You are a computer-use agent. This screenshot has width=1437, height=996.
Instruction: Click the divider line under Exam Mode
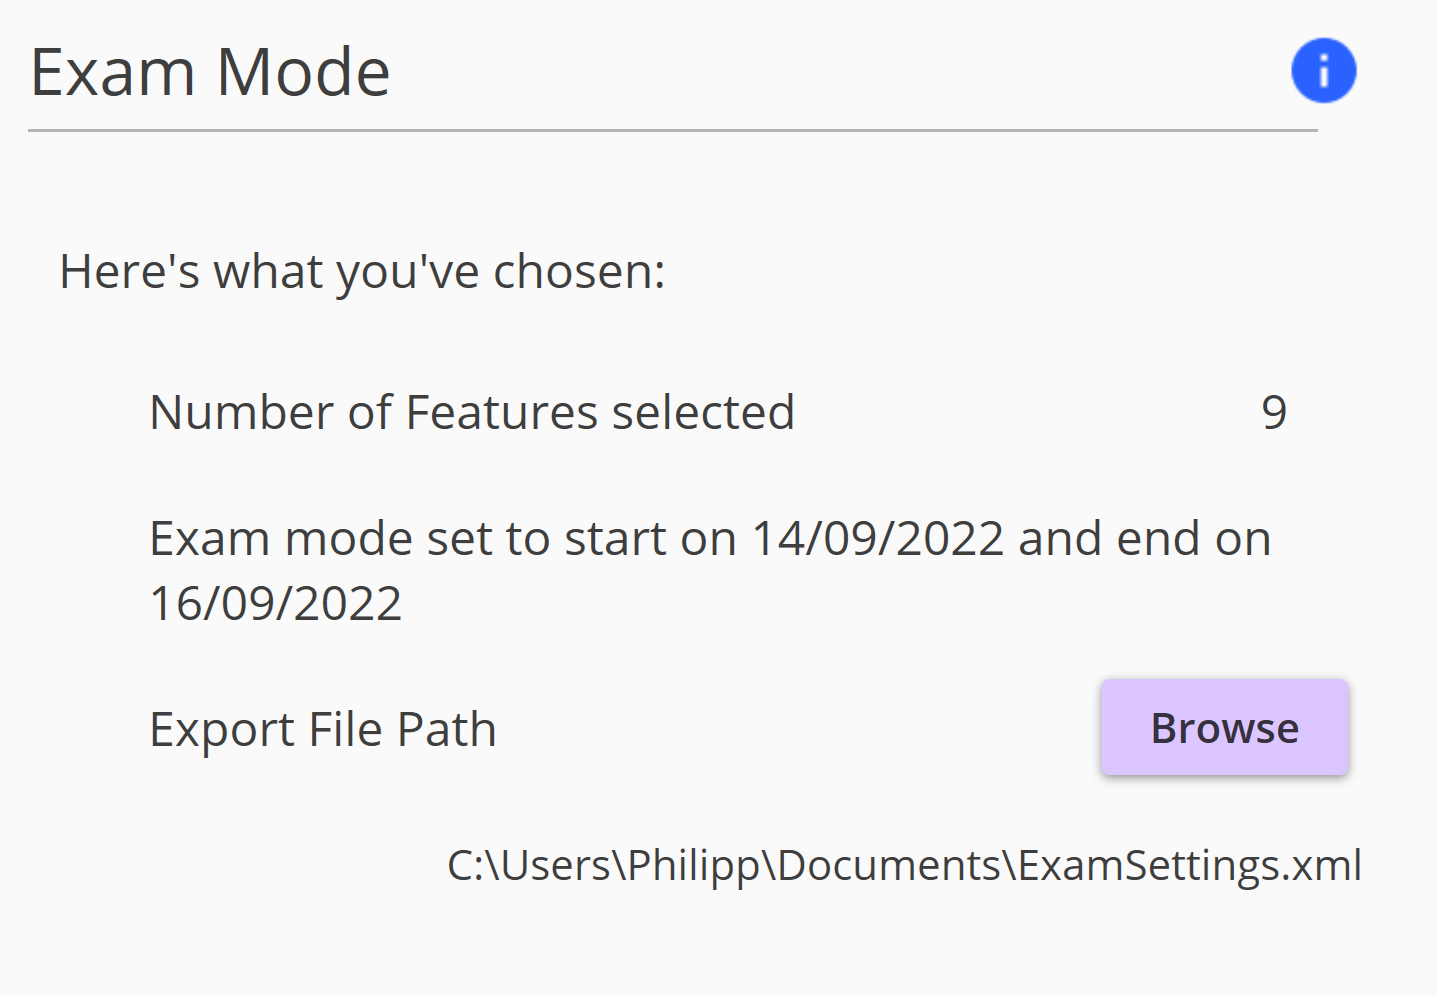(673, 130)
